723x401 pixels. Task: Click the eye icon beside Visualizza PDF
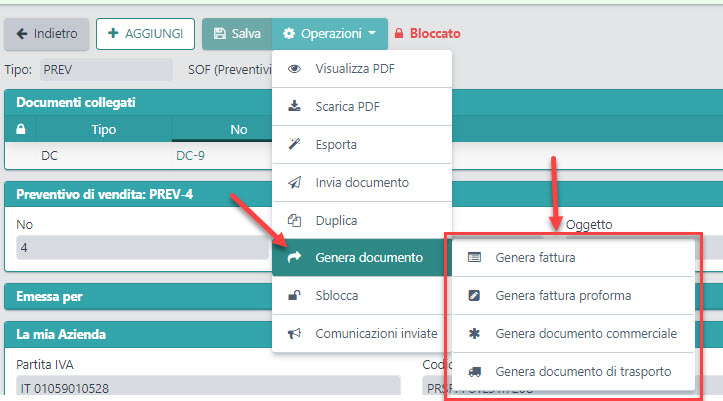coord(294,69)
